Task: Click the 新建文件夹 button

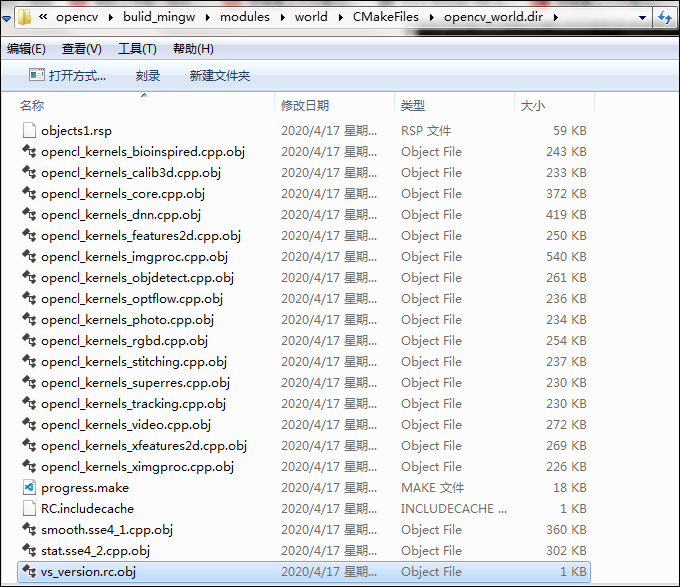Action: tap(219, 76)
